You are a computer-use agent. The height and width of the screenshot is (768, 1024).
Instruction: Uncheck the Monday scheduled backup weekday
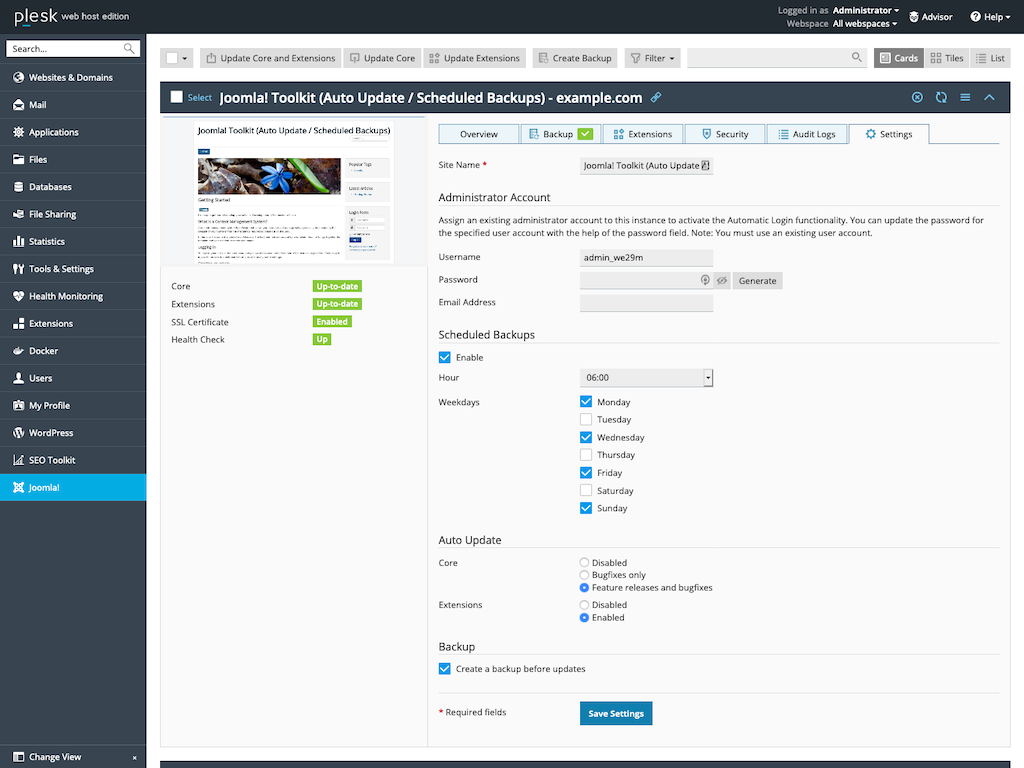click(585, 401)
